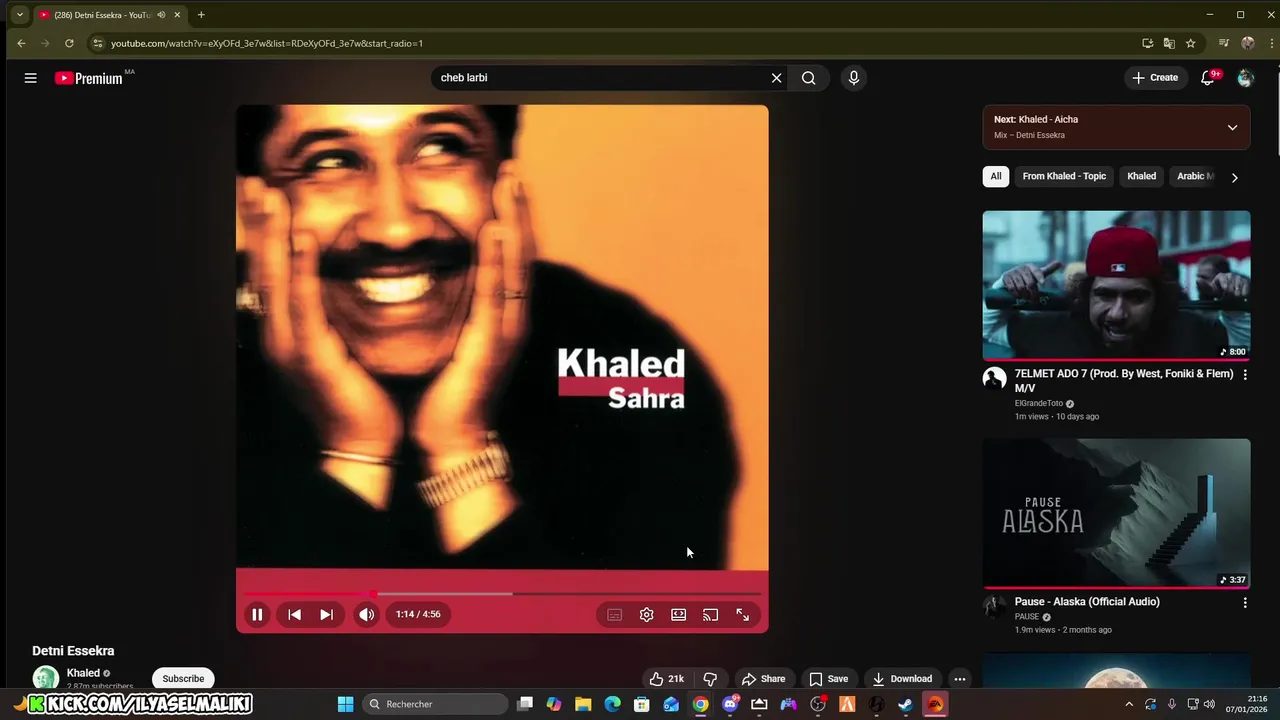
Task: Open a new Chrome tab
Action: pos(201,15)
